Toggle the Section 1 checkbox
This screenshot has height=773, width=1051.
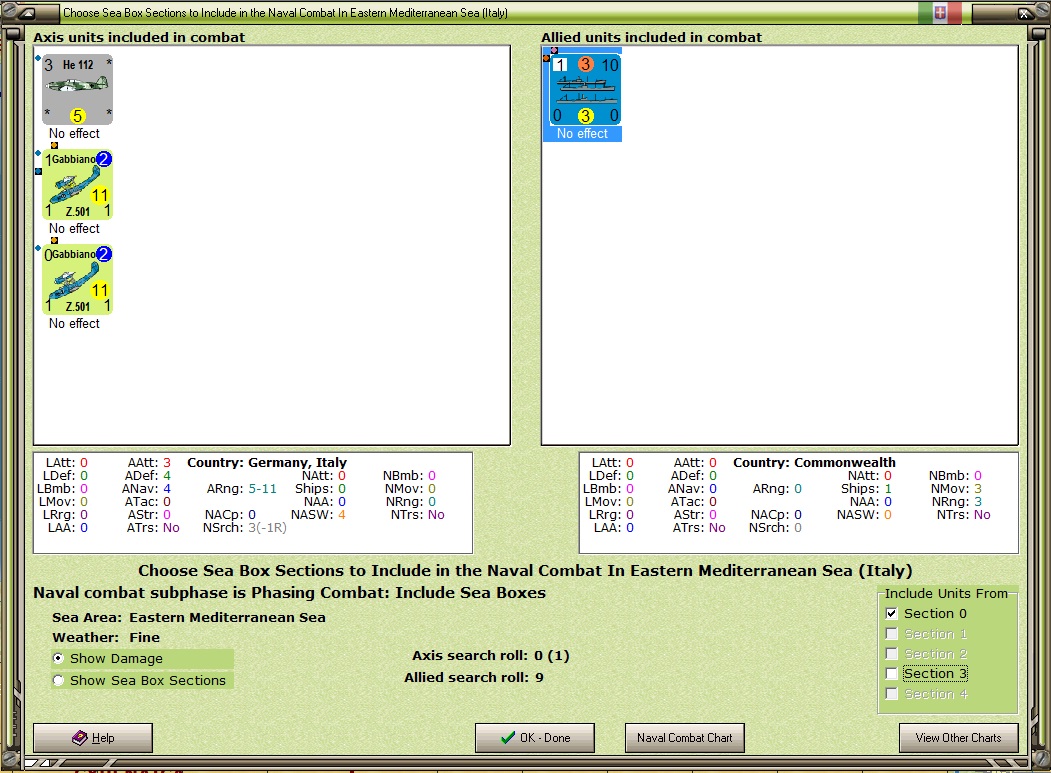[x=891, y=634]
